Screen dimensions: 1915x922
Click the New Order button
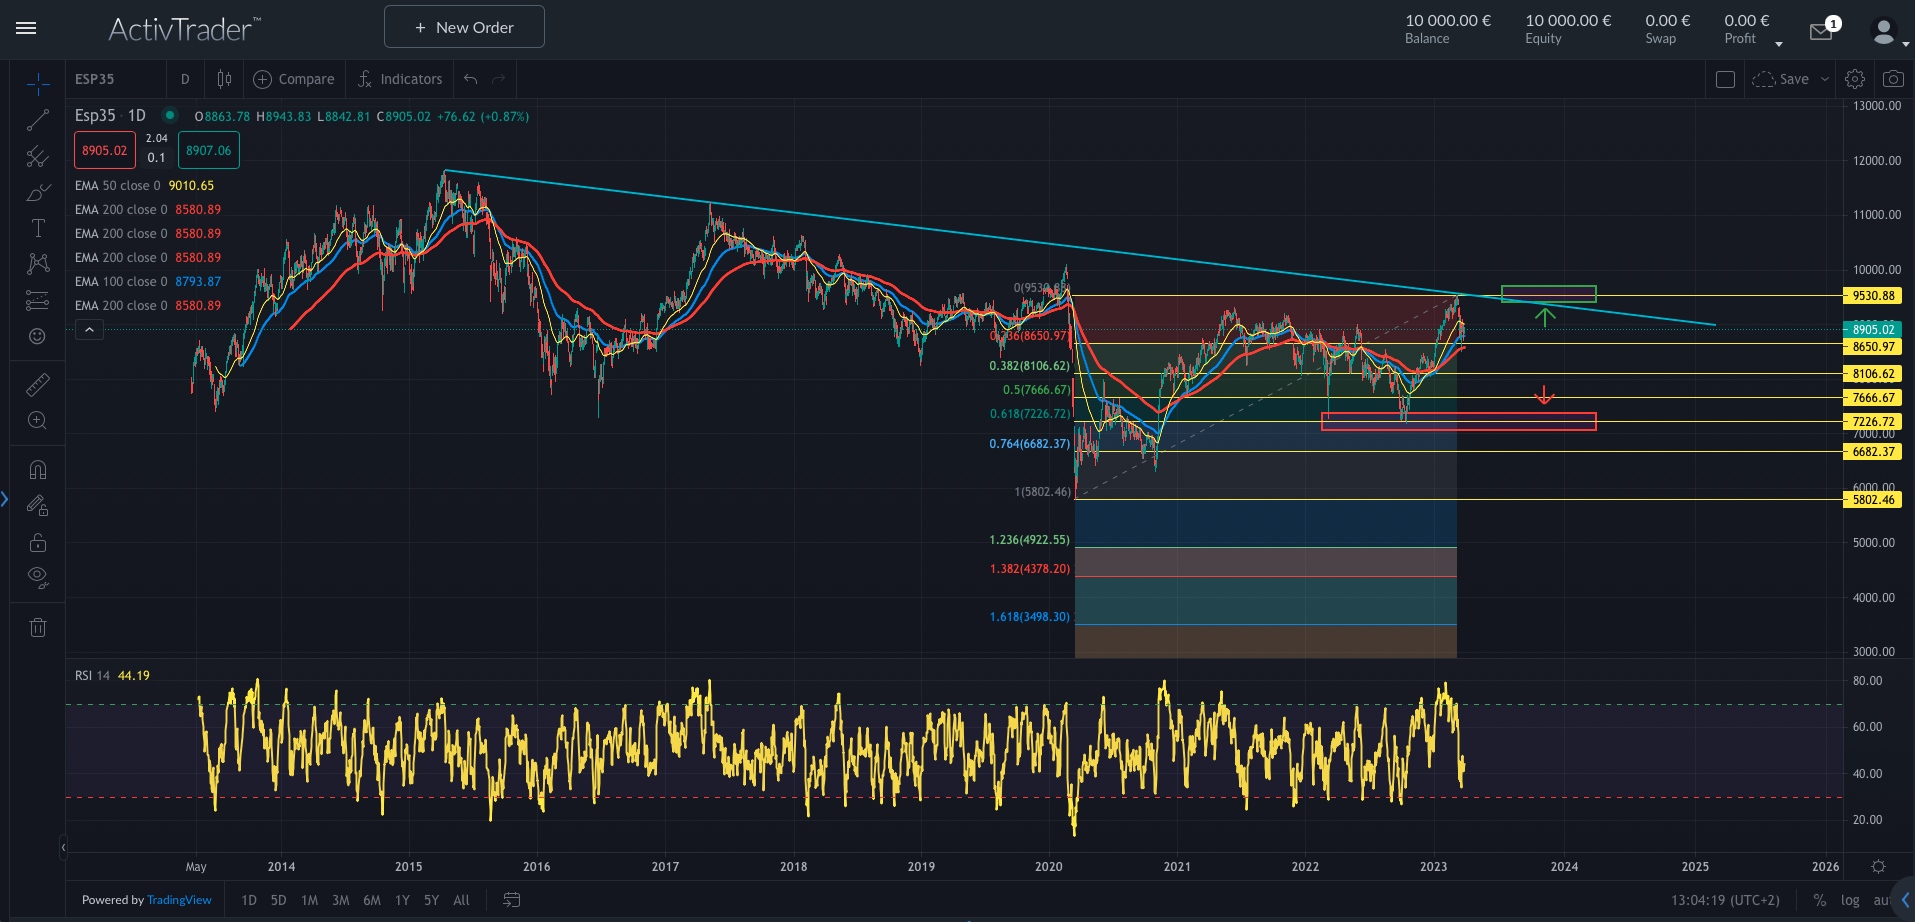pyautogui.click(x=464, y=26)
